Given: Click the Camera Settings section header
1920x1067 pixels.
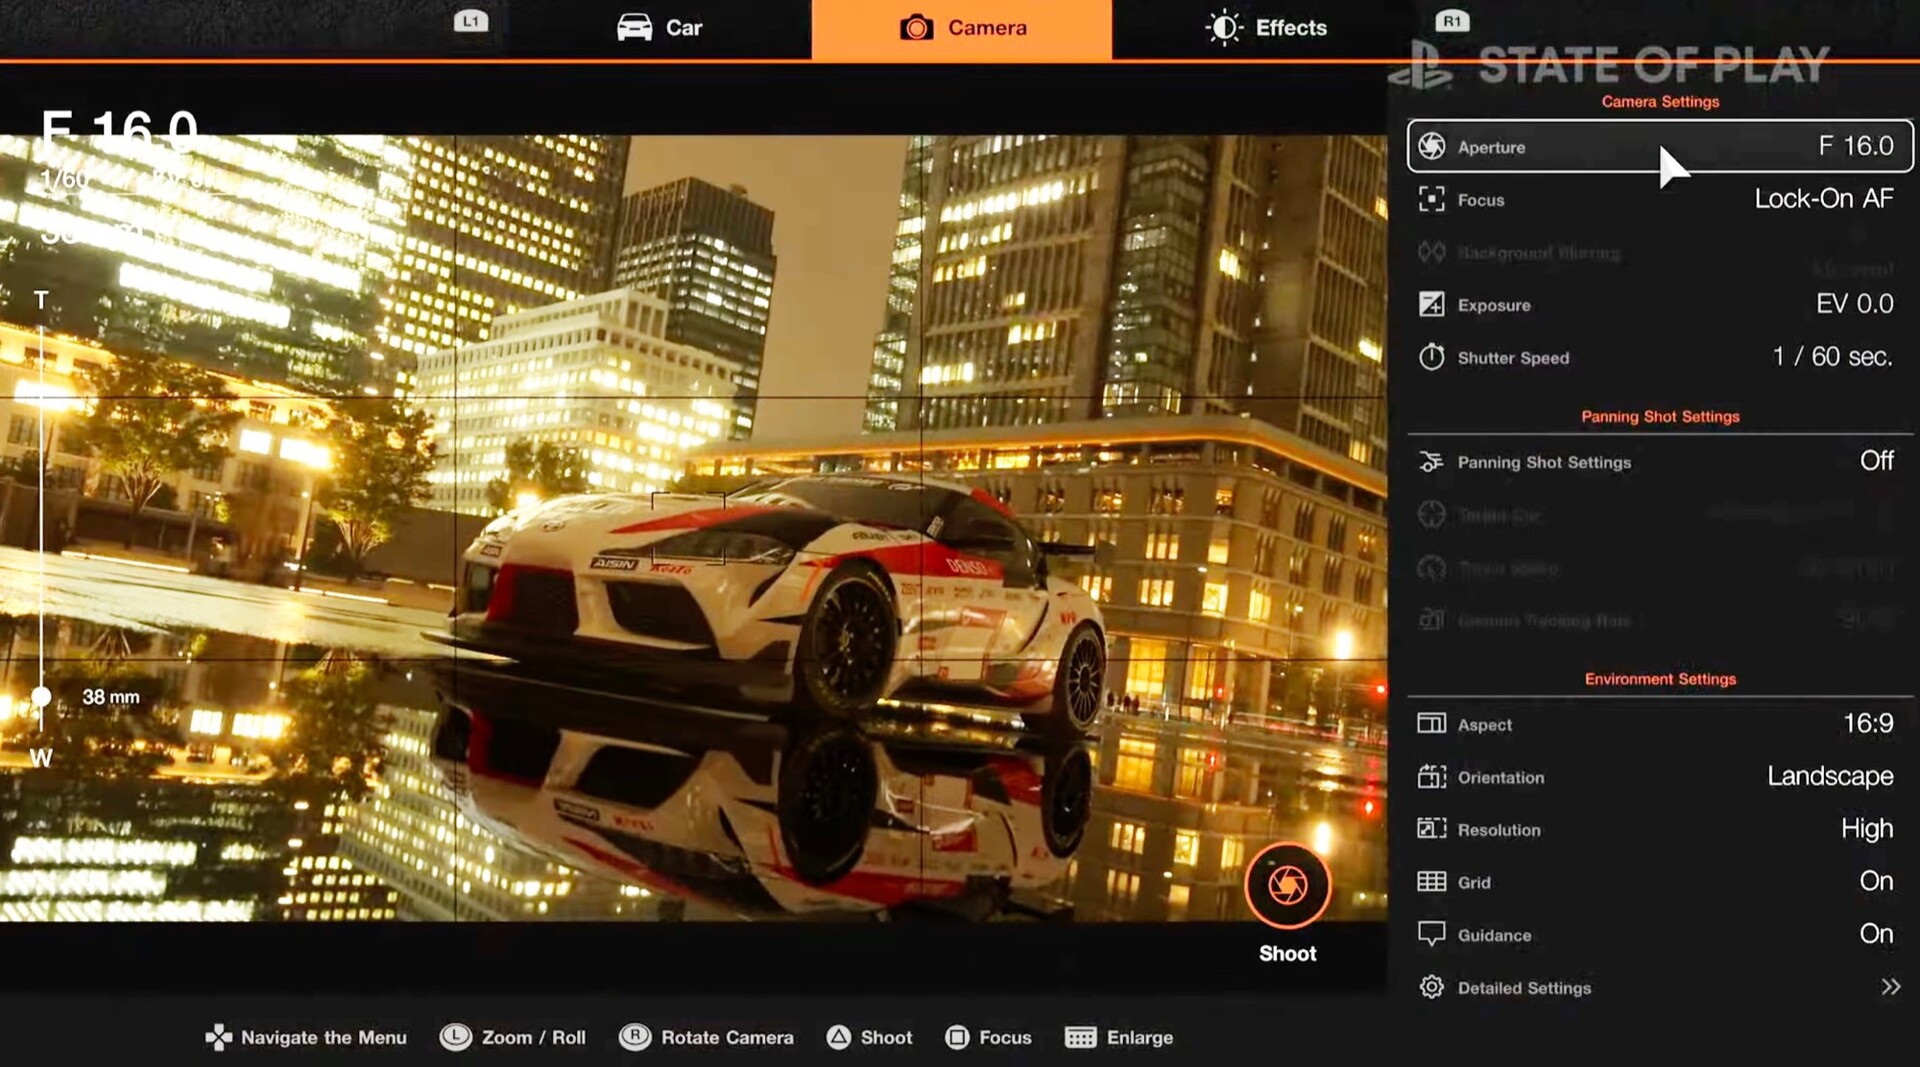Looking at the screenshot, I should (x=1660, y=102).
